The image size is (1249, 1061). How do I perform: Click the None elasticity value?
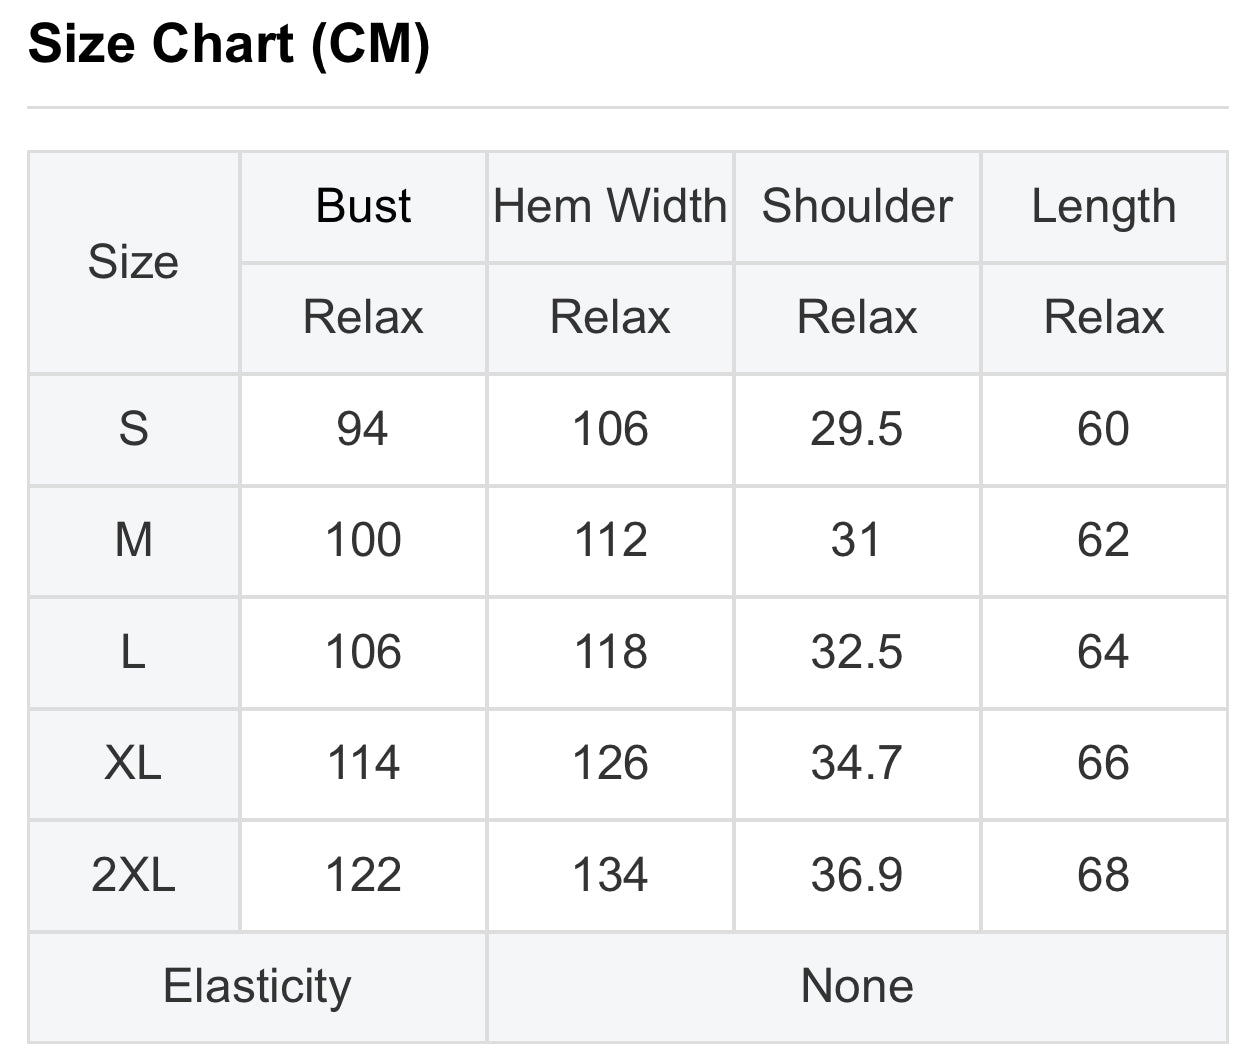tap(857, 986)
